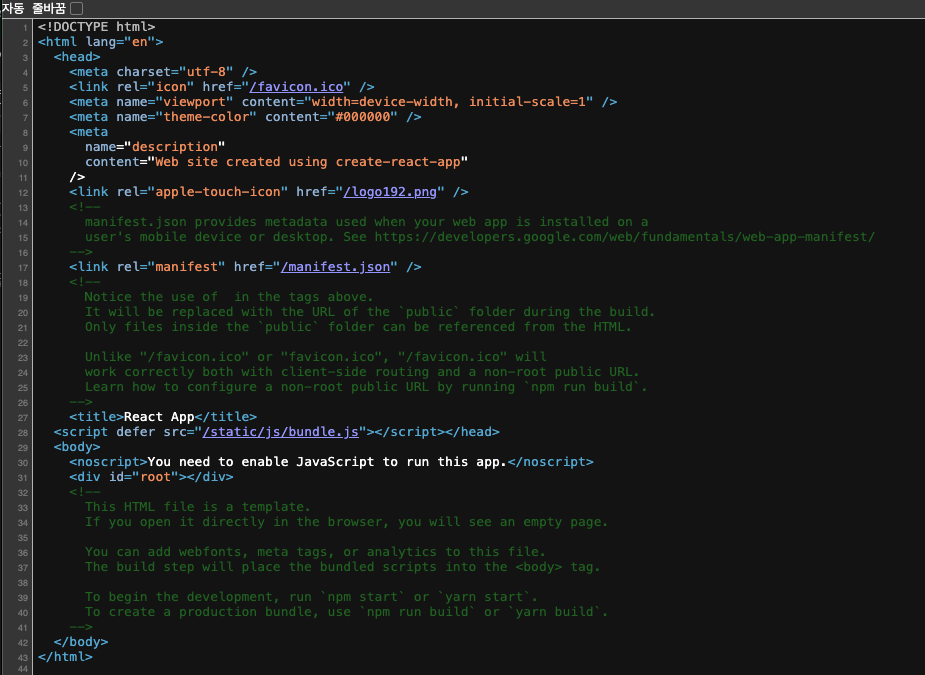
Task: Click the "The build step will place" comment line
Action: coord(342,567)
